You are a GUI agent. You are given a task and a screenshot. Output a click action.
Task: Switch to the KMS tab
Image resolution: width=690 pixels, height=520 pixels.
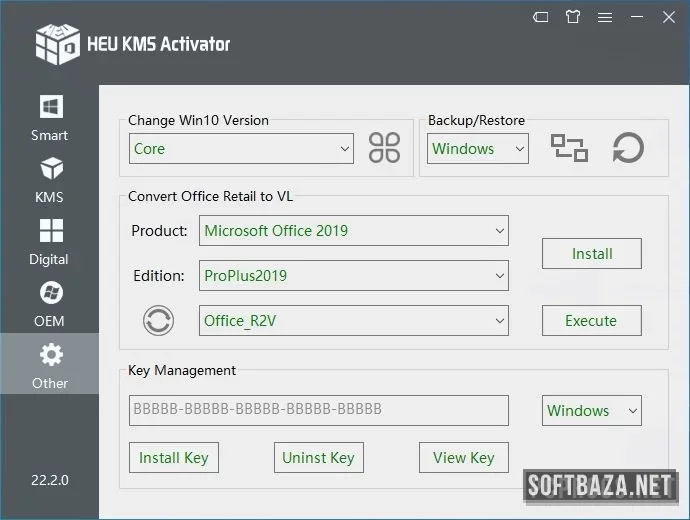tap(49, 180)
